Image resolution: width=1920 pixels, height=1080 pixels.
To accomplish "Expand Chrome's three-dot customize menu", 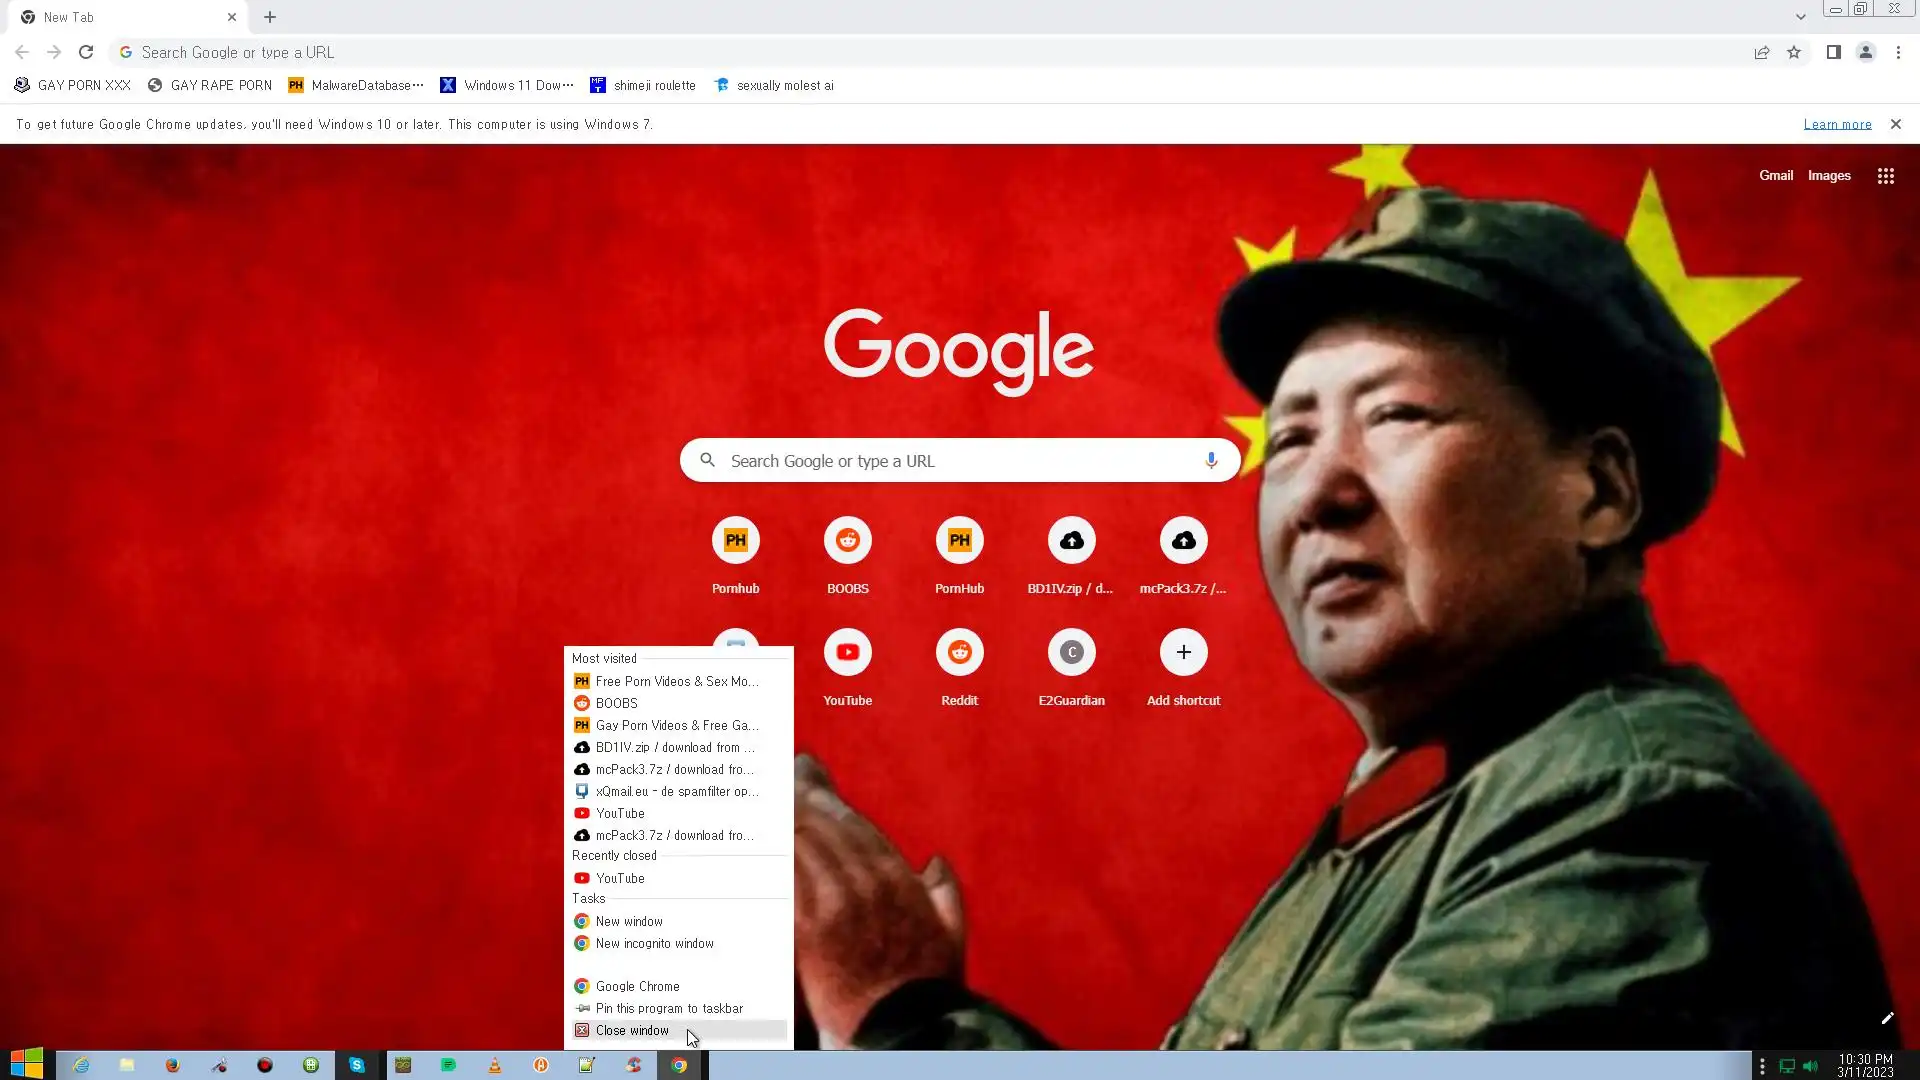I will tap(1898, 52).
